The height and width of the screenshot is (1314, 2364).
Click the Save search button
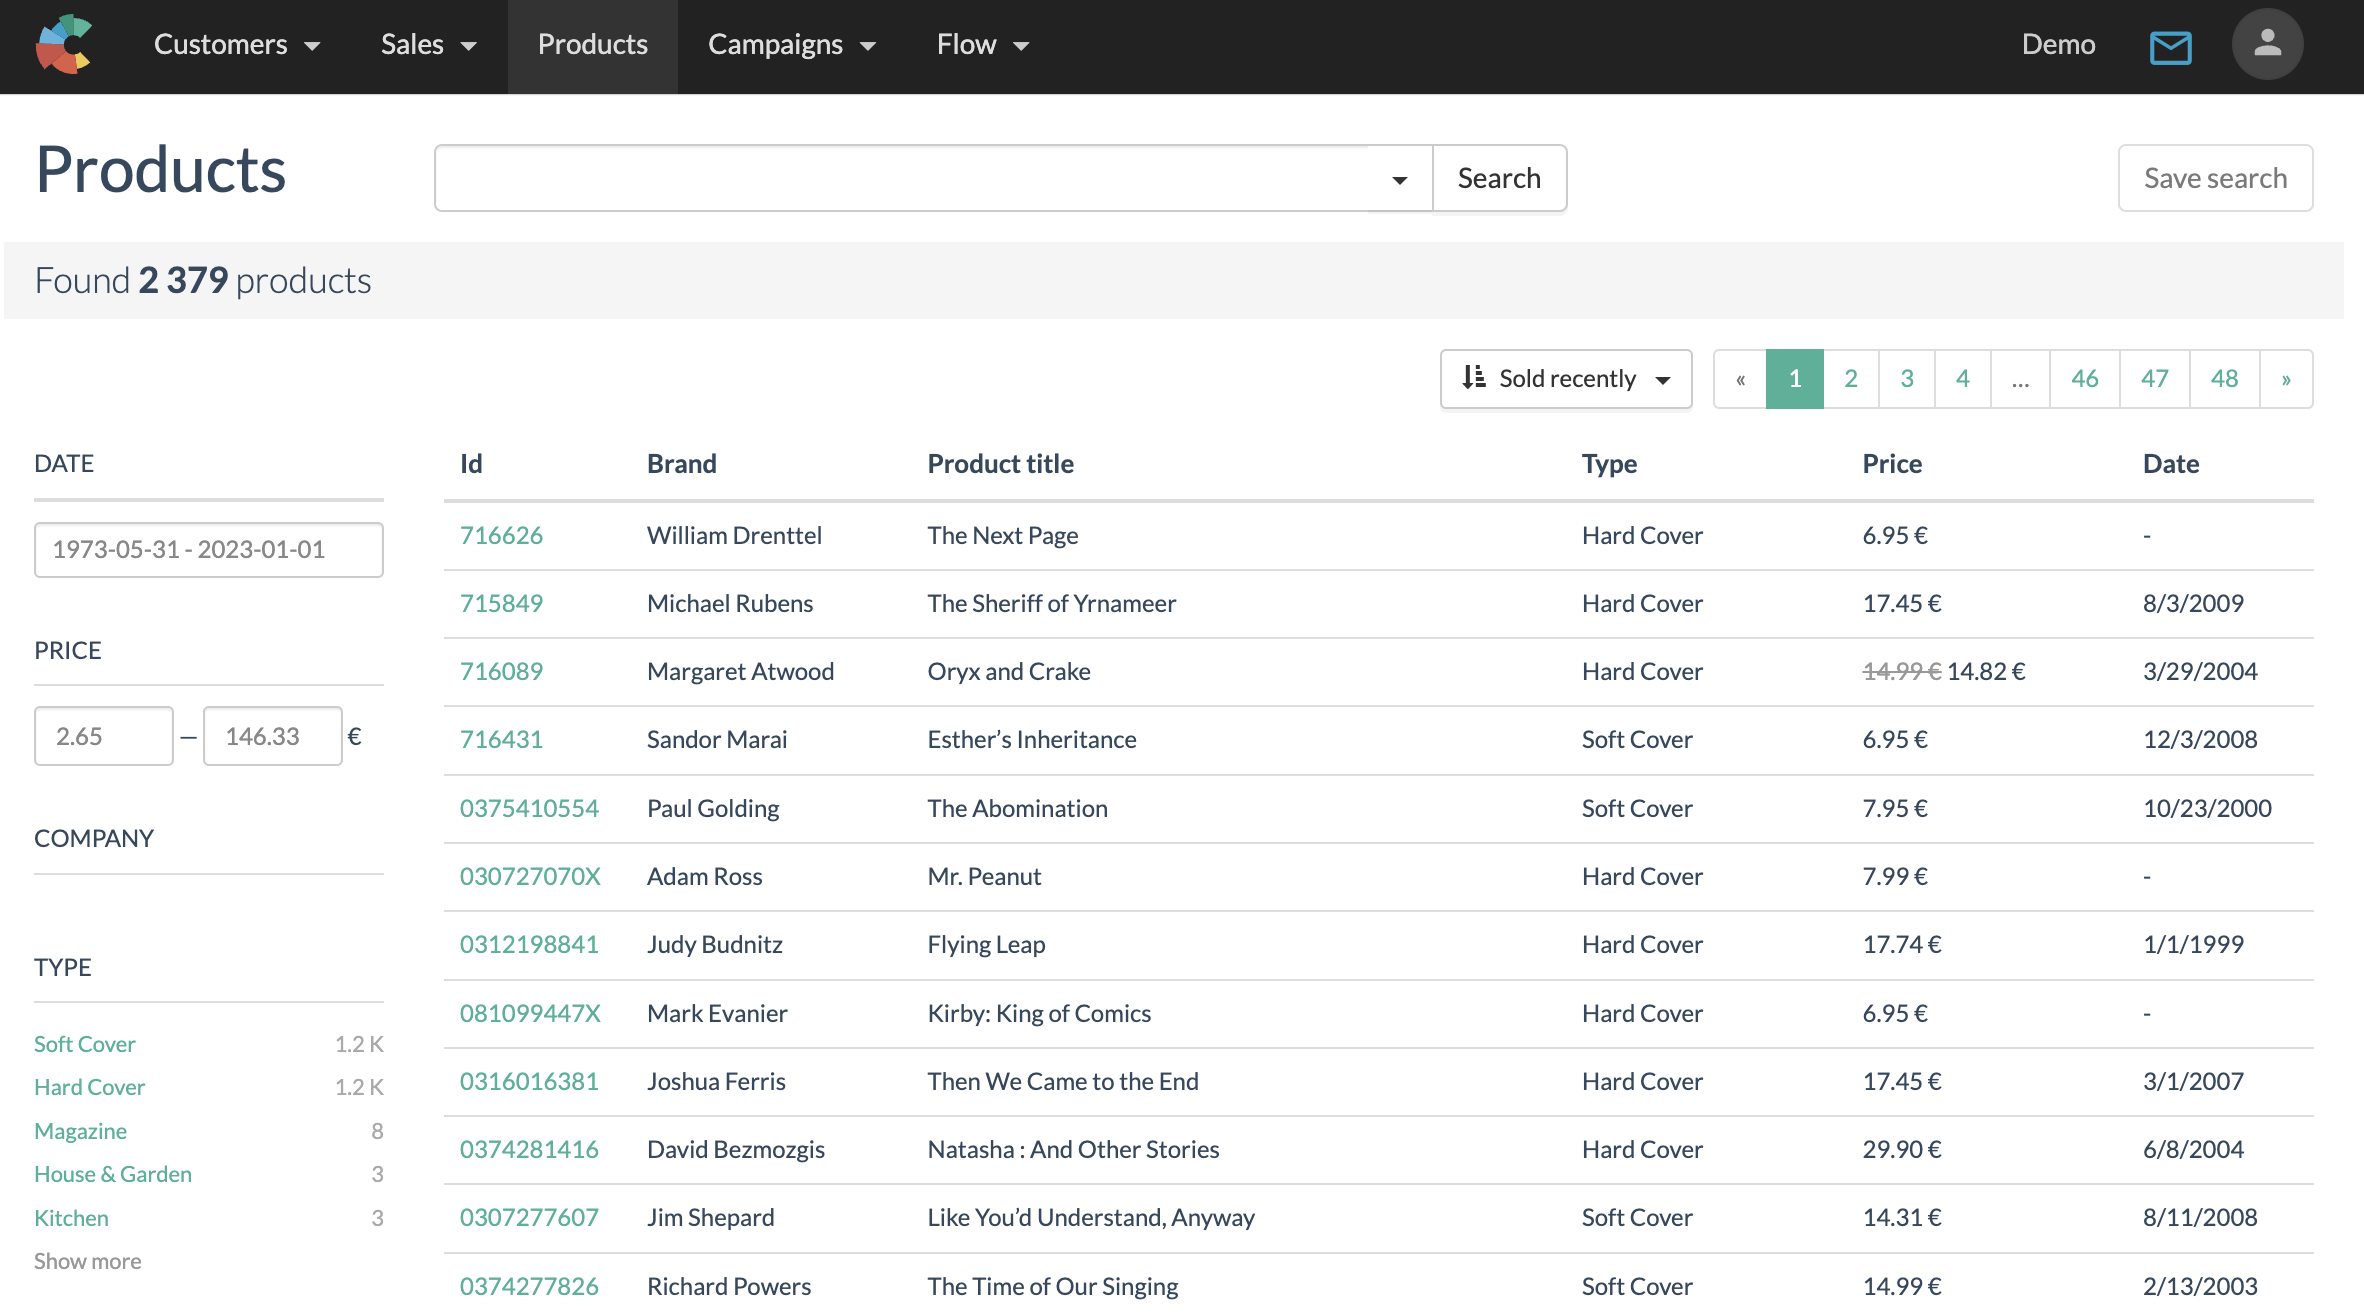2214,176
